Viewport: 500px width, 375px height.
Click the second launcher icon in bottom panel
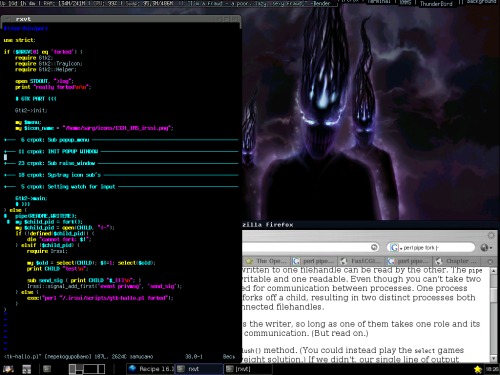[27, 369]
